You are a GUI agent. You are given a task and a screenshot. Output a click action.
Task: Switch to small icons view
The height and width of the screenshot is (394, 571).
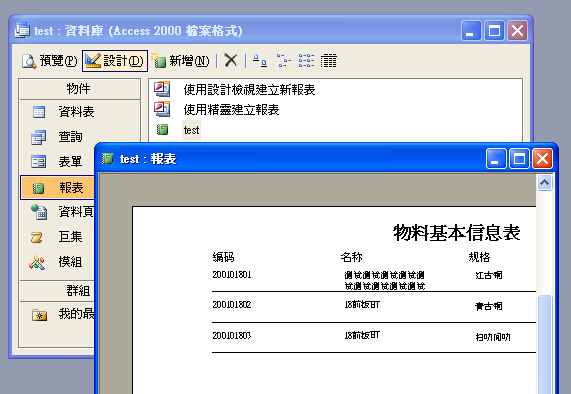tap(284, 60)
